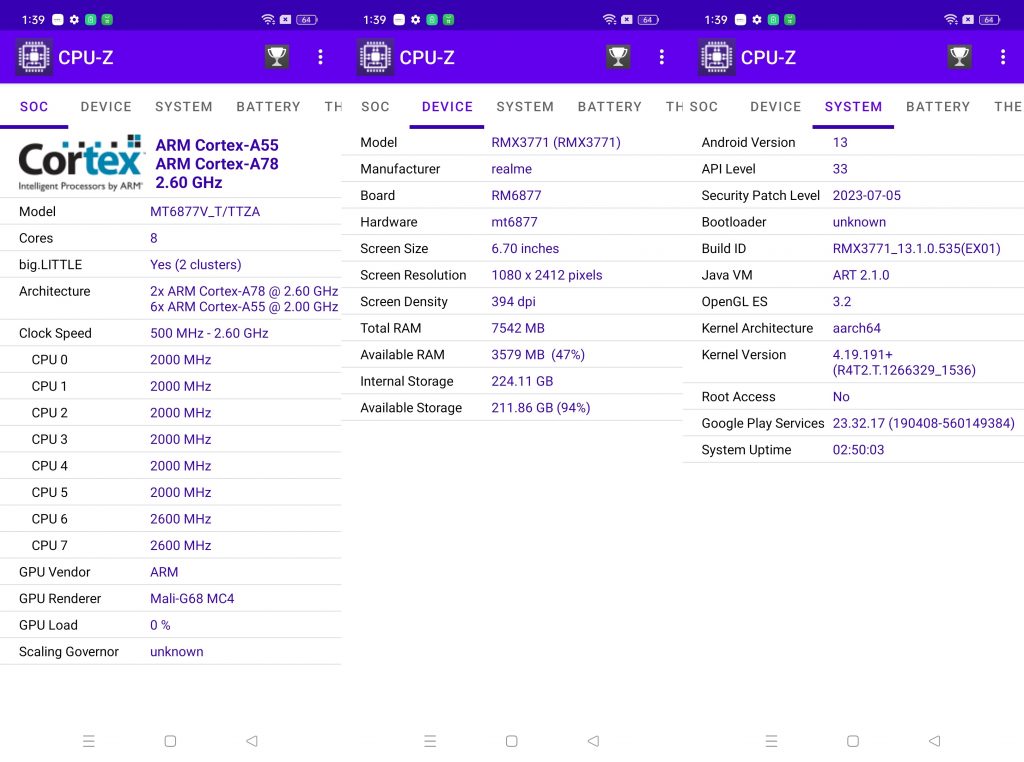
Task: Tap the Root Access value No
Action: pyautogui.click(x=841, y=397)
